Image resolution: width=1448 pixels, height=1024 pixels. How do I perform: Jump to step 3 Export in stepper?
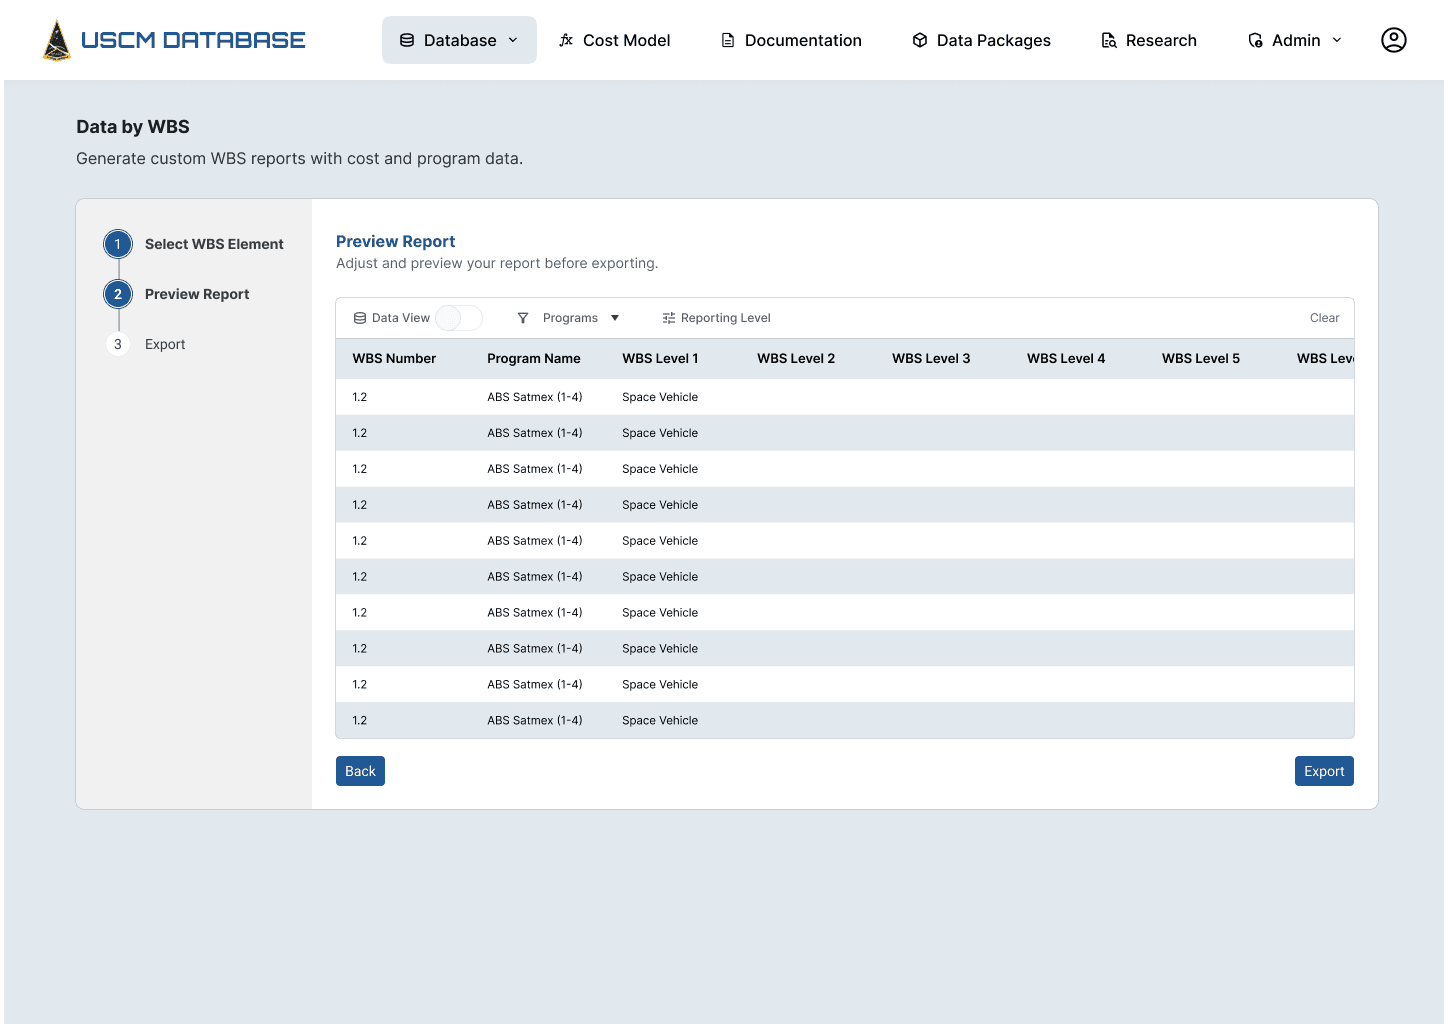pyautogui.click(x=146, y=344)
